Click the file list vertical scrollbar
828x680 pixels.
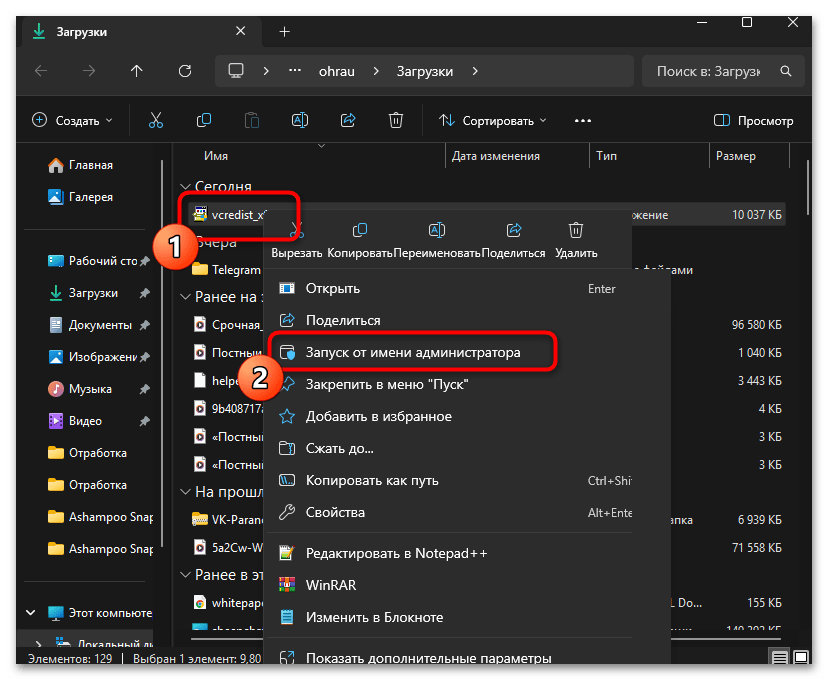[x=808, y=188]
